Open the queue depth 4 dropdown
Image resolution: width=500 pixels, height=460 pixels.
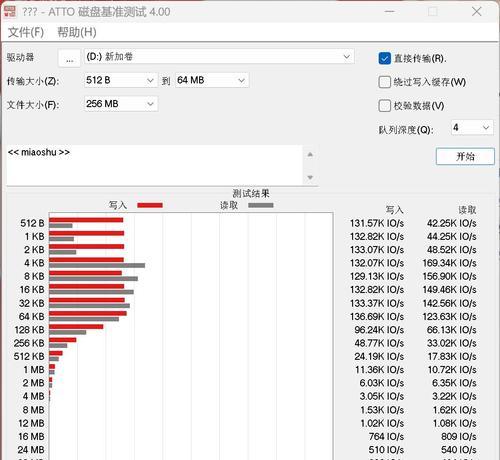pyautogui.click(x=472, y=128)
